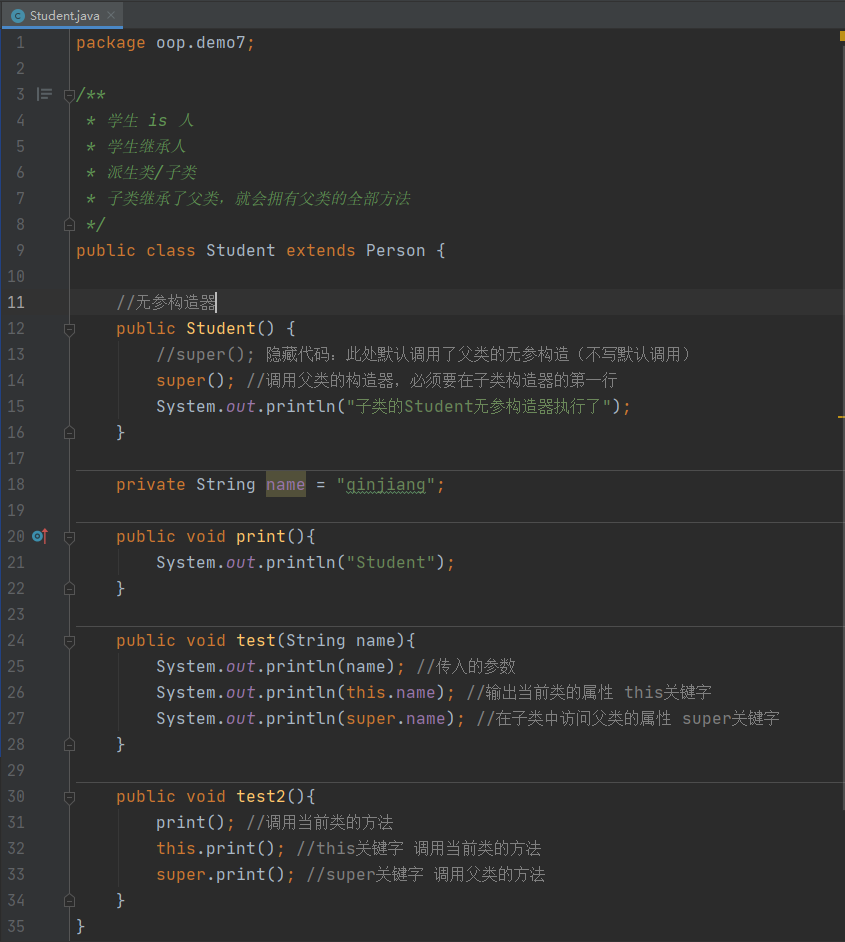Toggle rendered view of Javadoc comment
Screen dimensions: 845x942
click(44, 94)
